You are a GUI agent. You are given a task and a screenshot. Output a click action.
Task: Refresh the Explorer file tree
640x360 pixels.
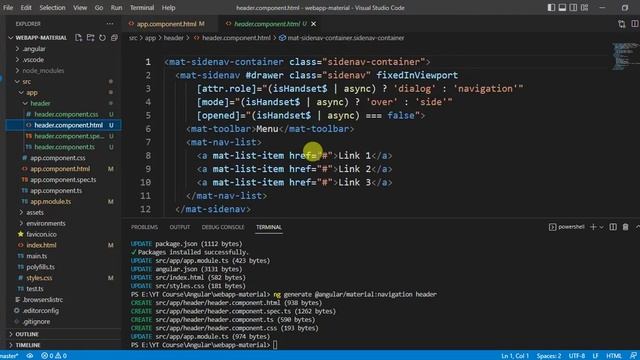[102, 38]
